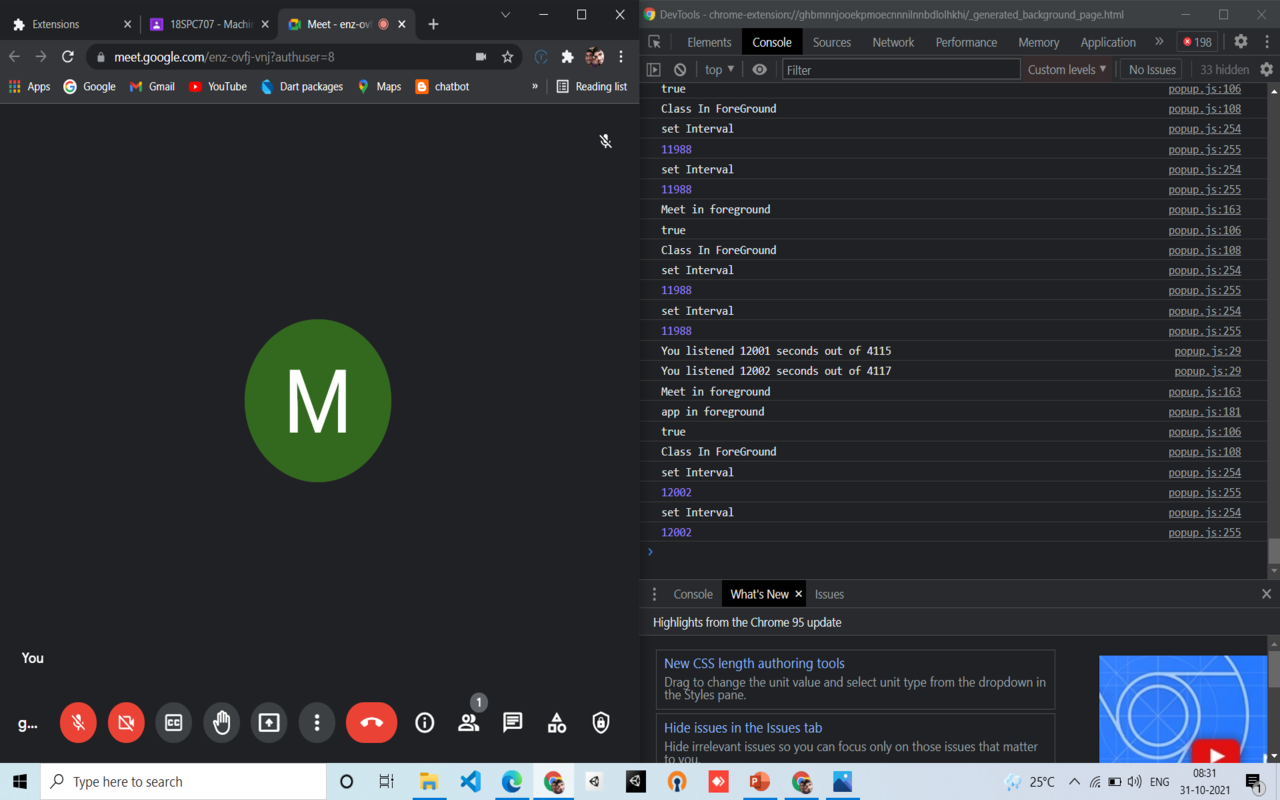This screenshot has height=800, width=1280.
Task: Open Chrome profile avatar
Action: [595, 57]
